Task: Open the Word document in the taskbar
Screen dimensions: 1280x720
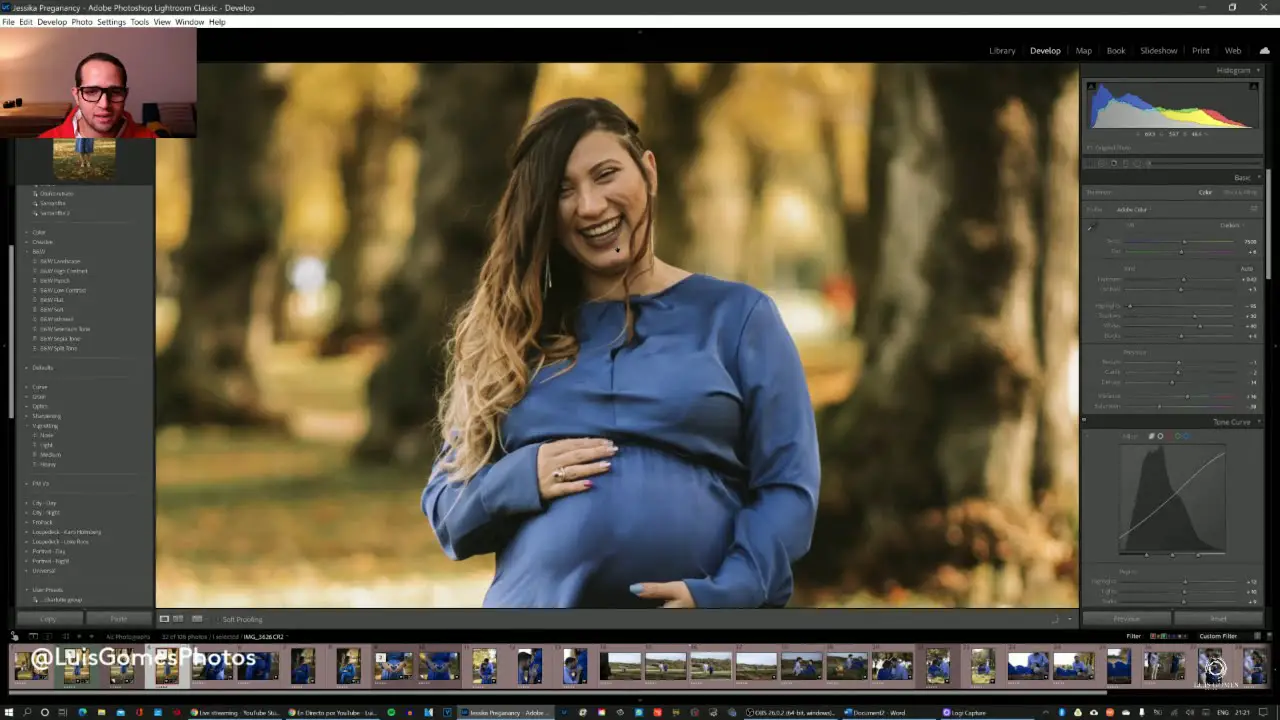Action: coord(875,713)
